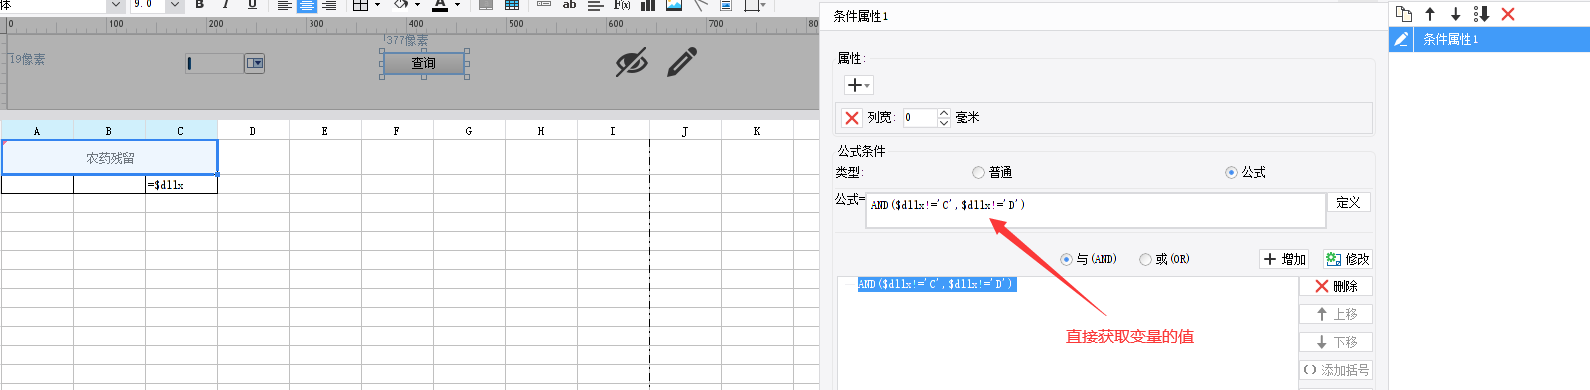
Task: Select the 条件属性1 list entry
Action: click(x=1489, y=39)
